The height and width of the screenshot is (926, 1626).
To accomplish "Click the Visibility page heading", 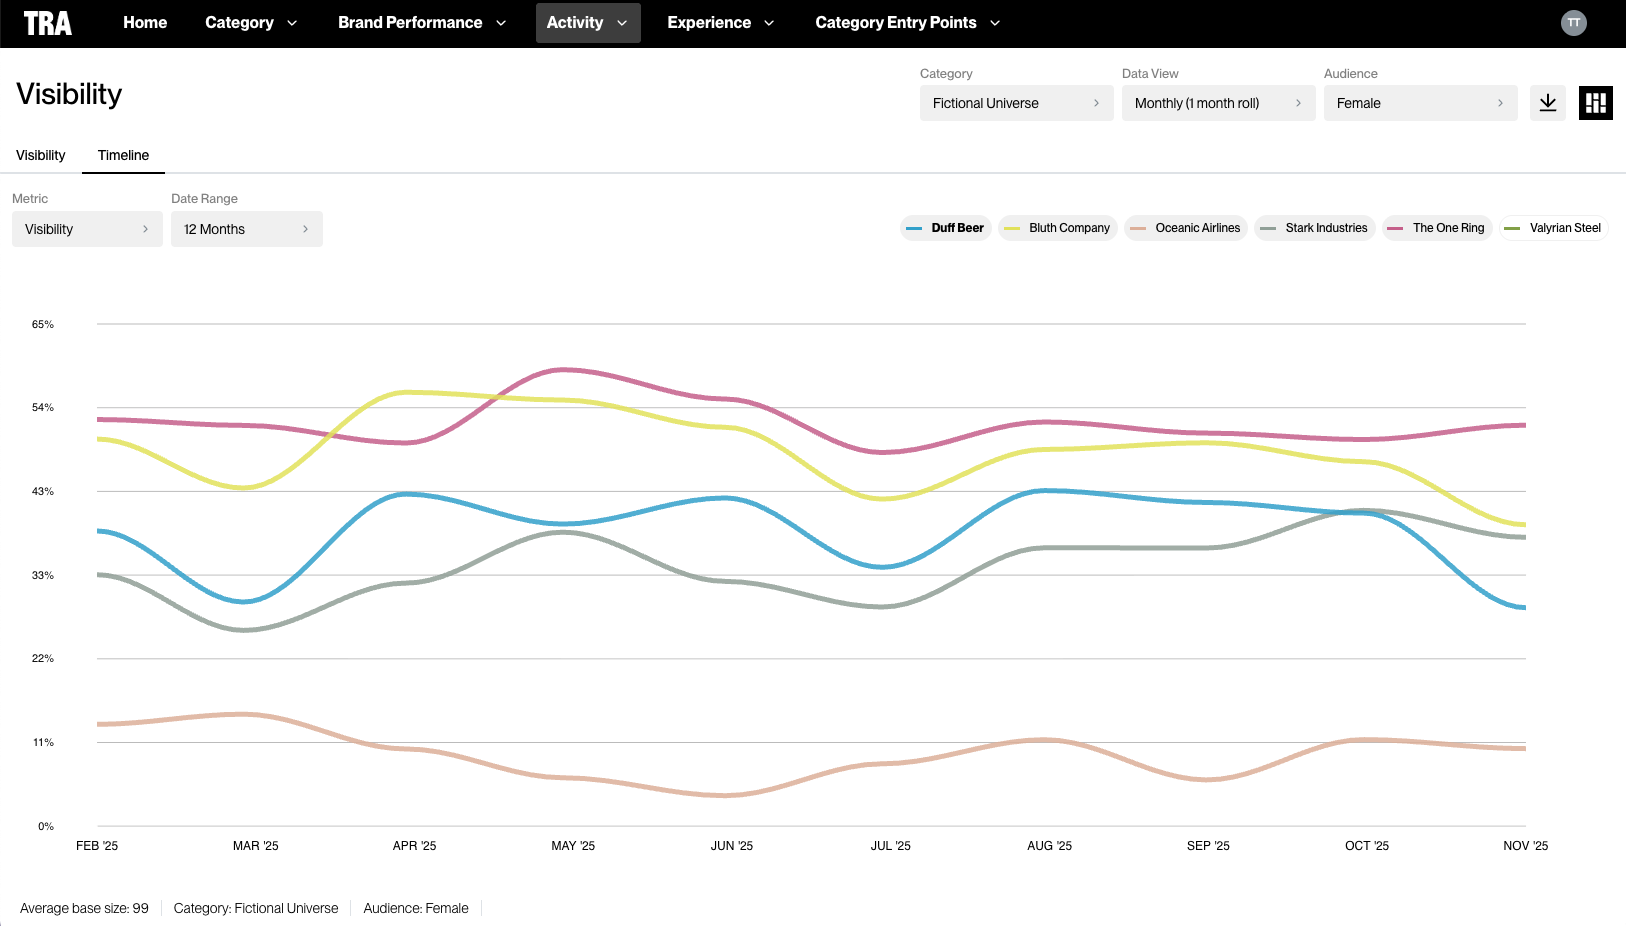I will pos(69,94).
